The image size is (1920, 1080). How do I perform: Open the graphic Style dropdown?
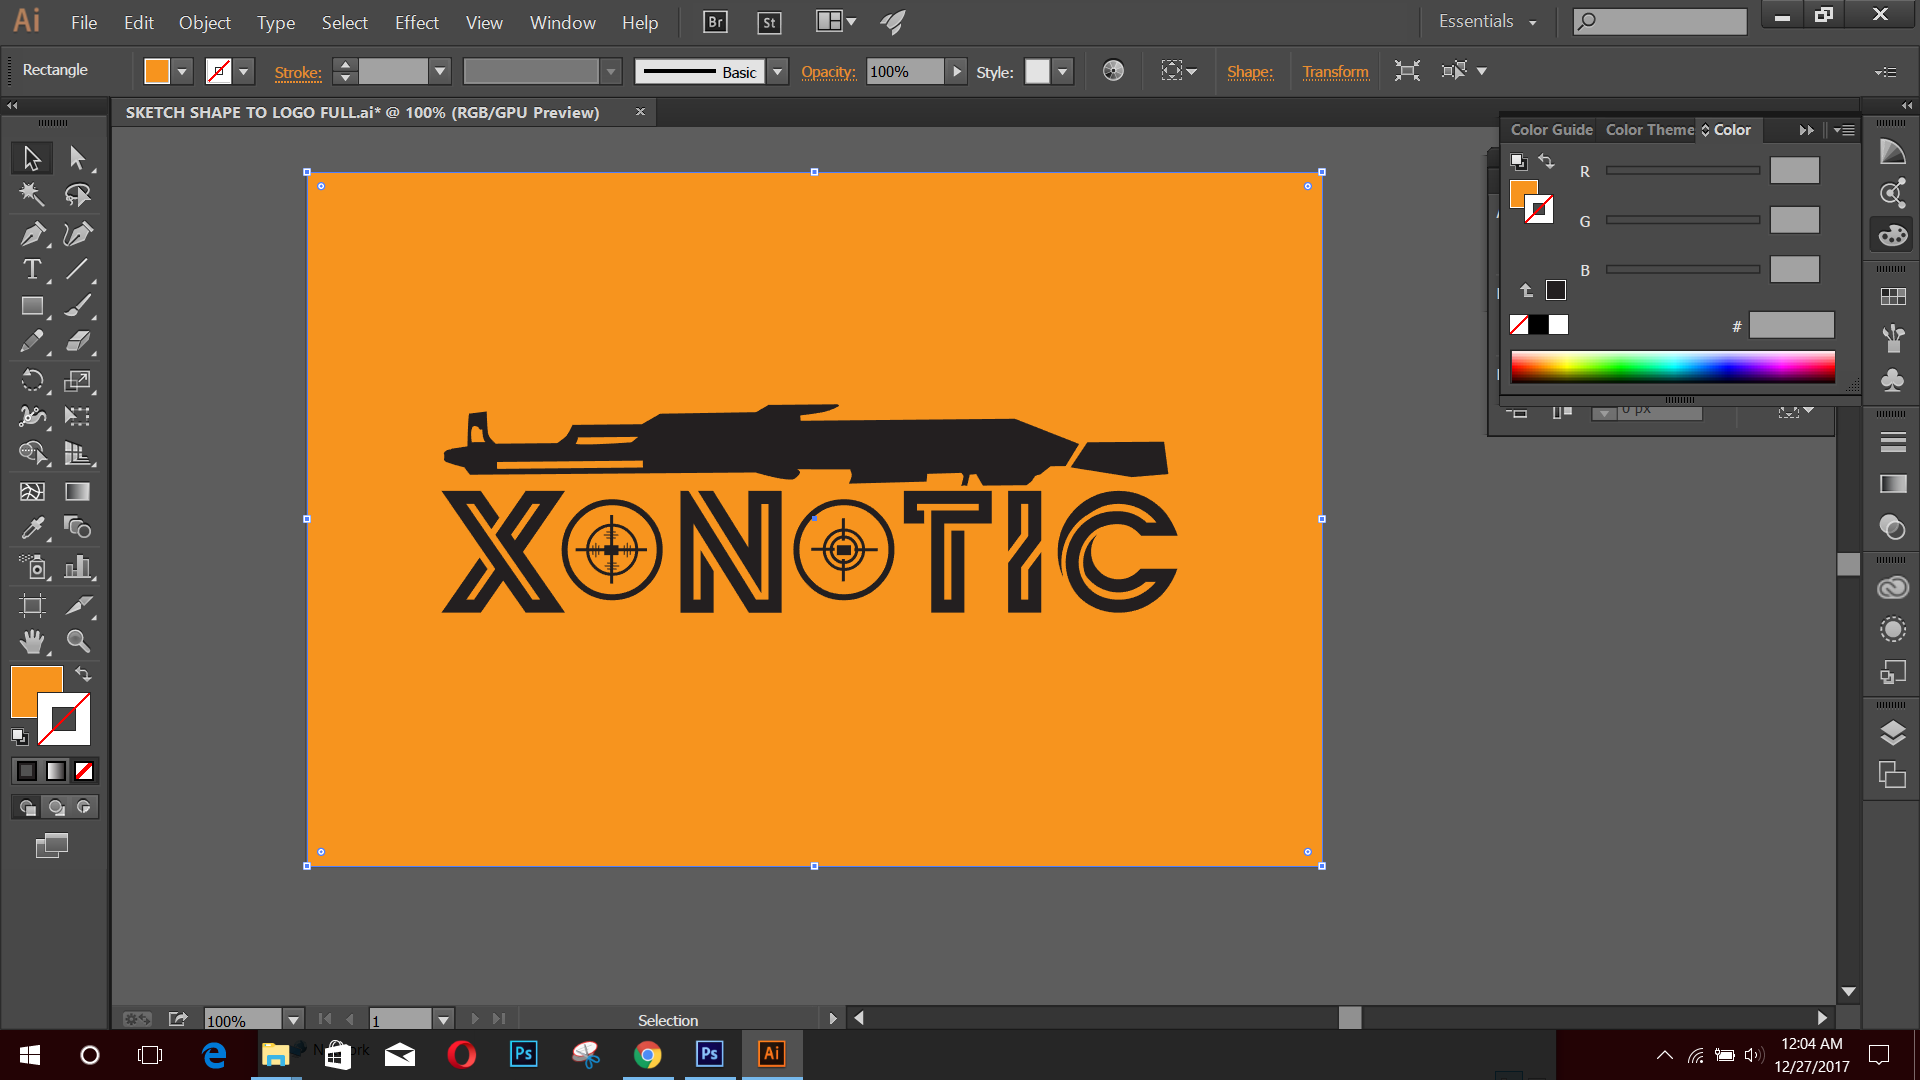pyautogui.click(x=1063, y=71)
